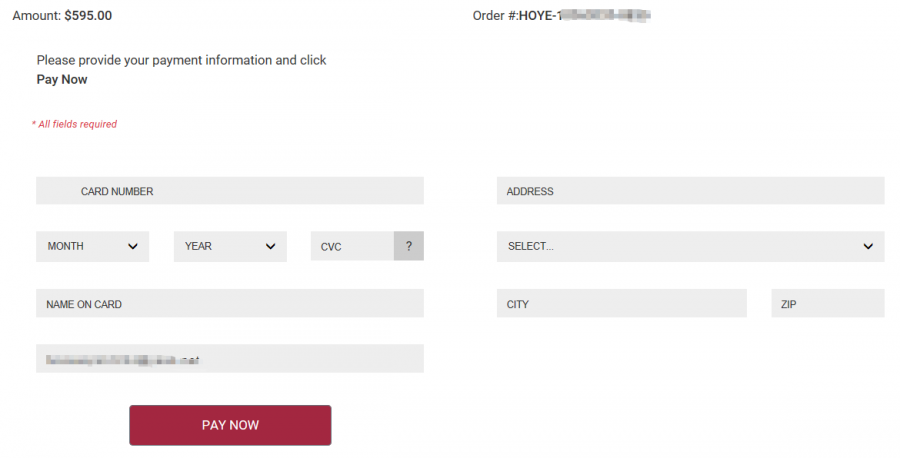Image resolution: width=900 pixels, height=458 pixels.
Task: Click into the CITY field
Action: [621, 304]
